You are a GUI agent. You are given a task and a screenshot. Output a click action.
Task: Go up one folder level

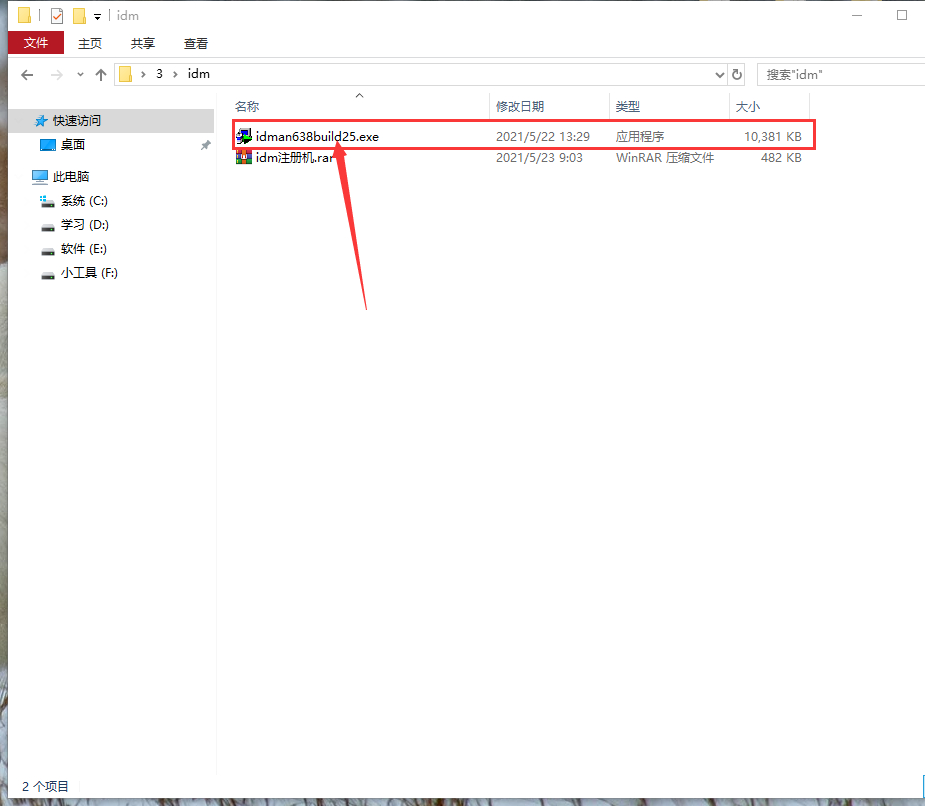[101, 75]
